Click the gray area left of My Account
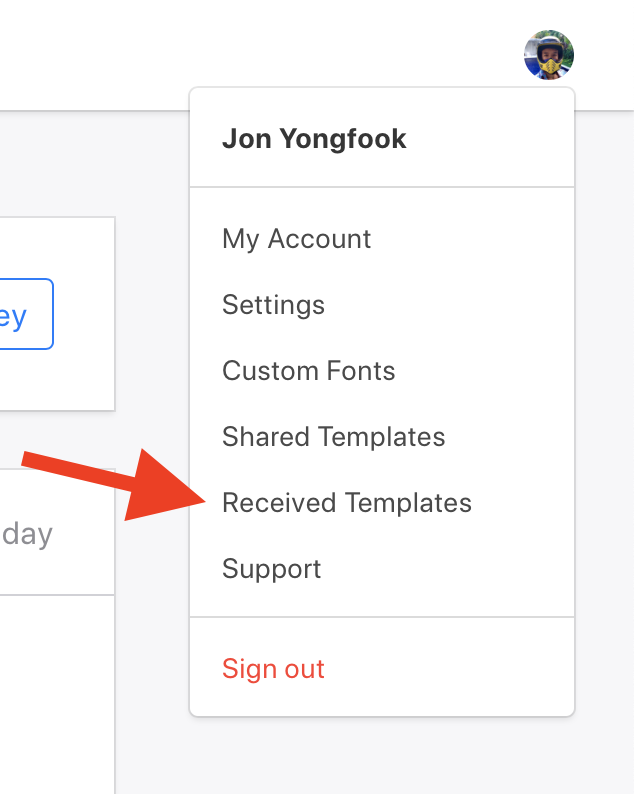634x794 pixels. [x=152, y=240]
